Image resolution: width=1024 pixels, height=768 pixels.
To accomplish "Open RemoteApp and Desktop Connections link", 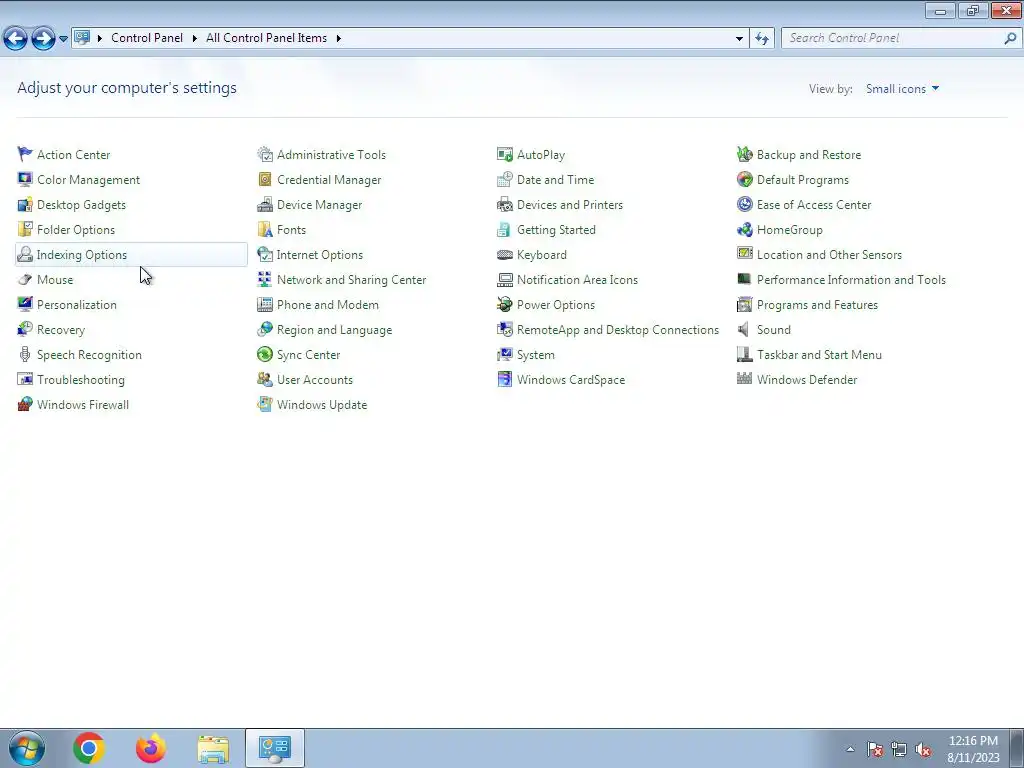I will point(618,330).
